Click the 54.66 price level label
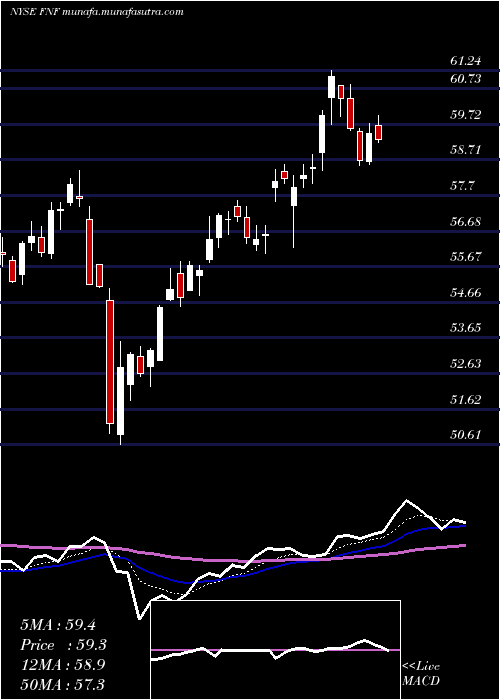This screenshot has width=500, height=700. (x=465, y=293)
